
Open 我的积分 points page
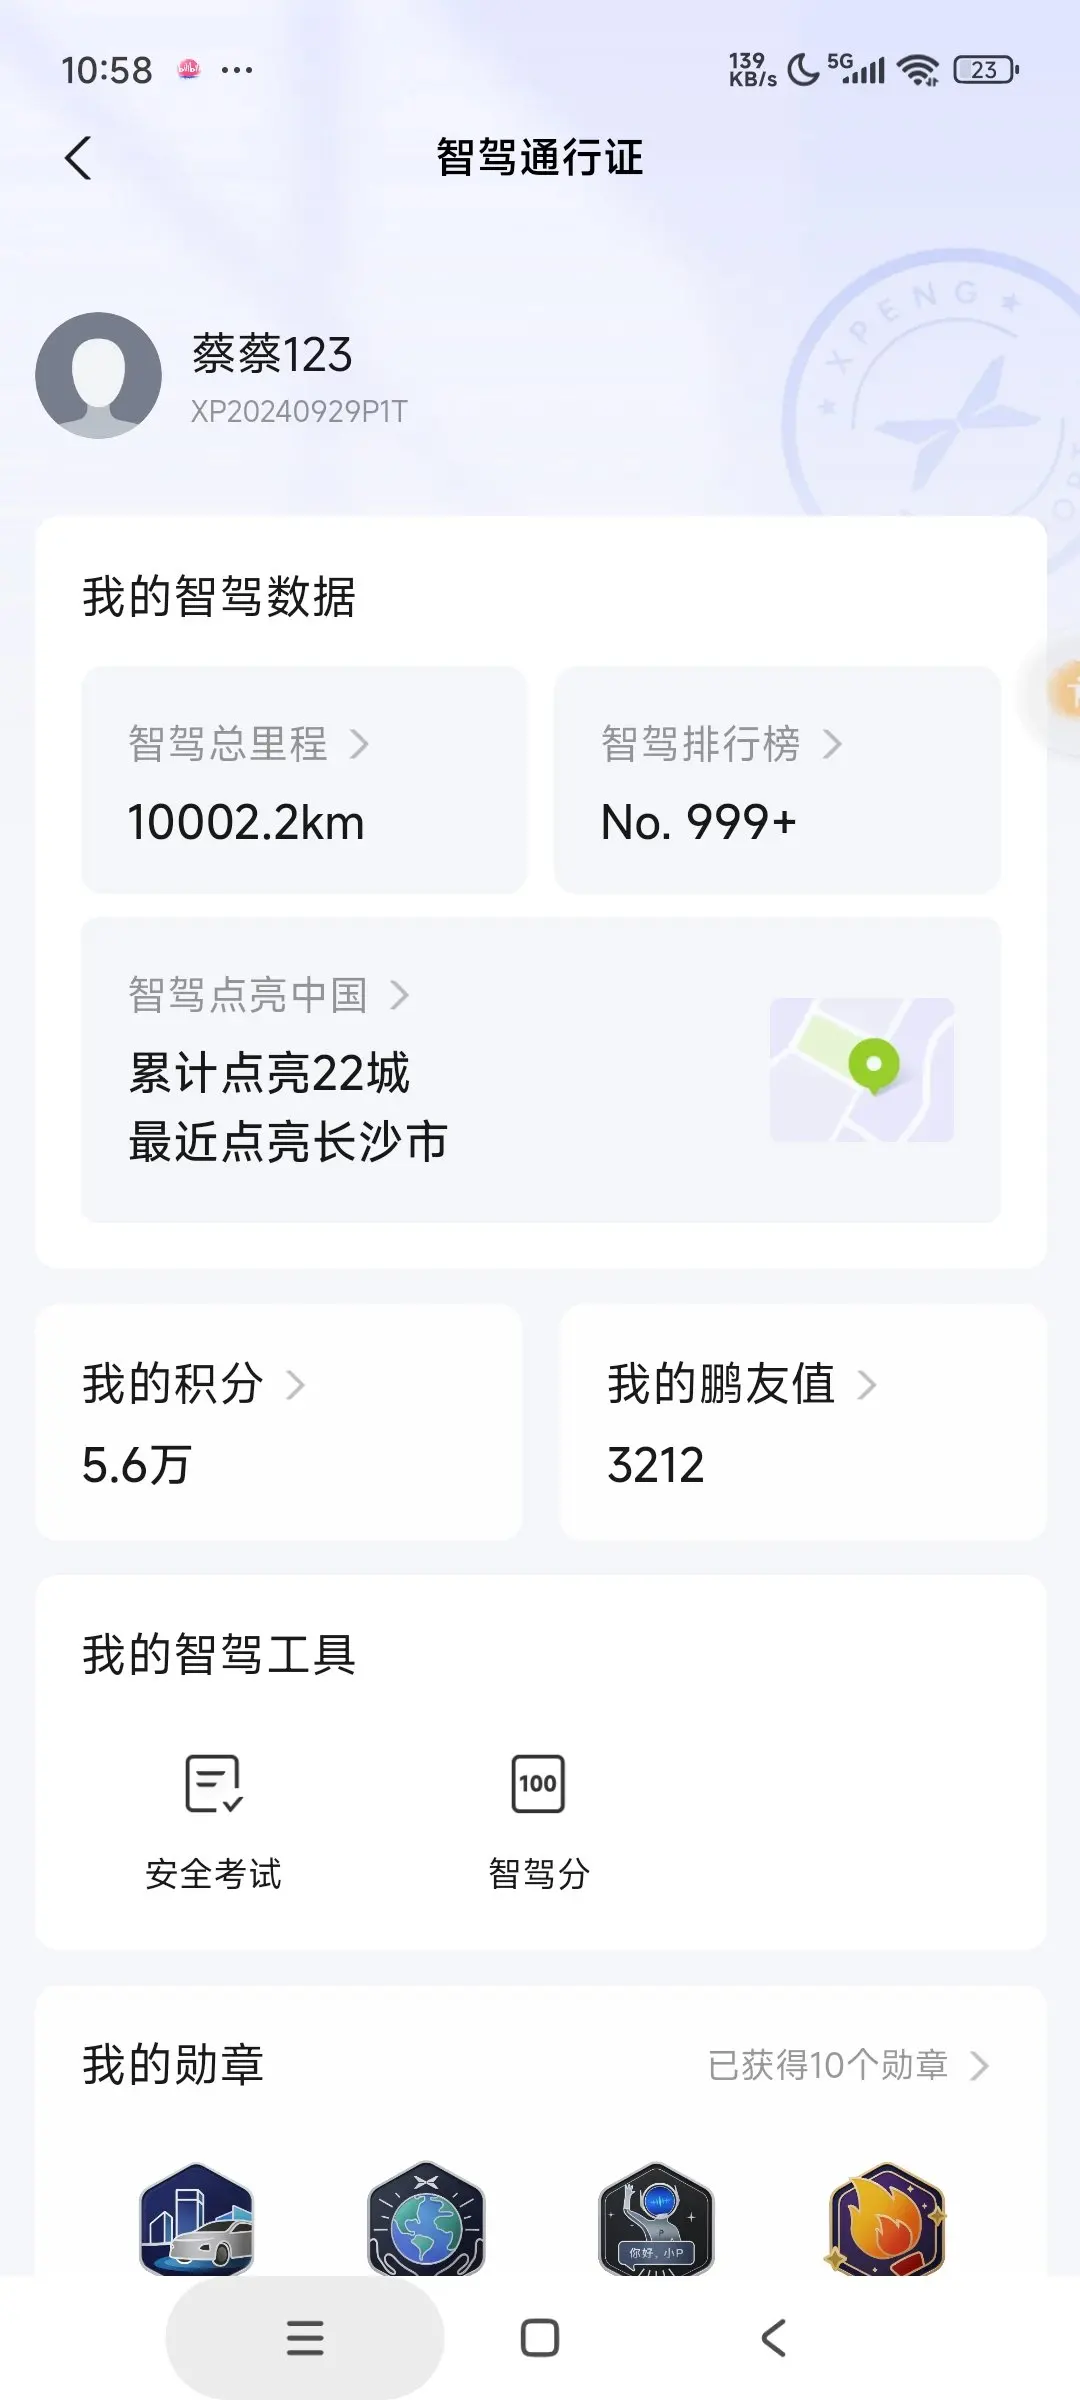(278, 1422)
